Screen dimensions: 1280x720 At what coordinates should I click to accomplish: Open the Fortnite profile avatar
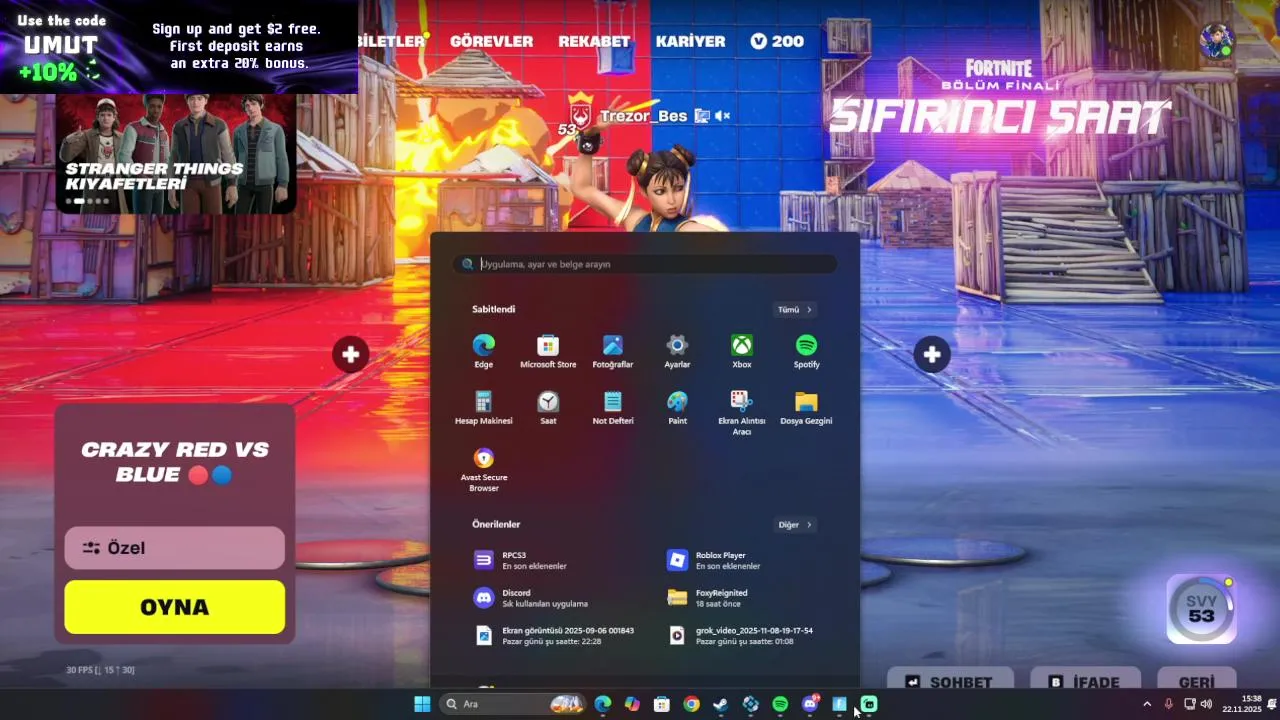coord(1217,41)
